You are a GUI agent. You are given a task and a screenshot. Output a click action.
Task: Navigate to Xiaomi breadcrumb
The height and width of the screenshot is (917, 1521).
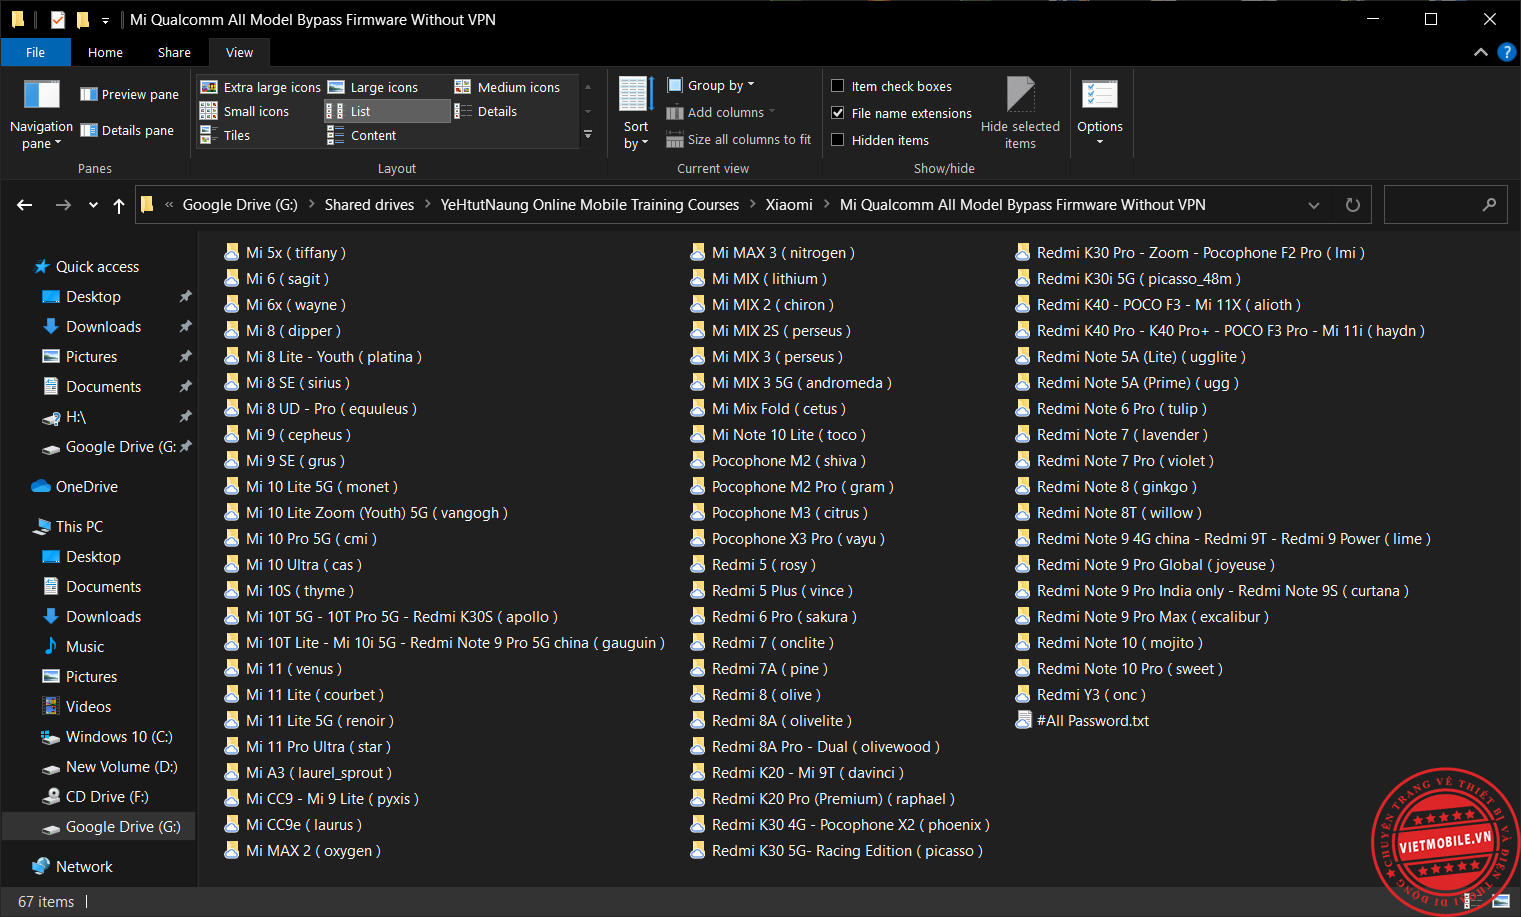coord(789,204)
